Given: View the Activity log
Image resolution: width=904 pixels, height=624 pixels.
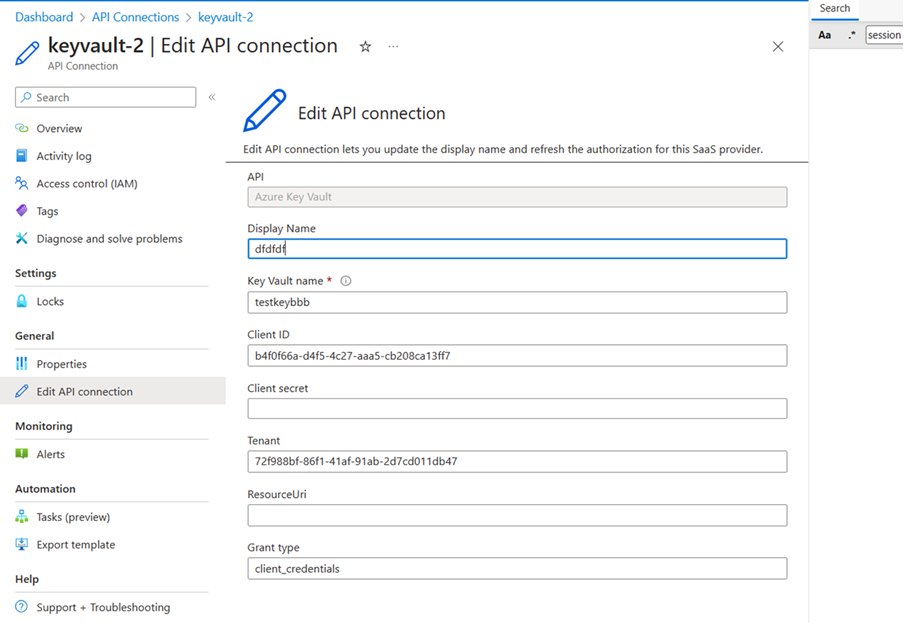Looking at the screenshot, I should (x=22, y=155).
